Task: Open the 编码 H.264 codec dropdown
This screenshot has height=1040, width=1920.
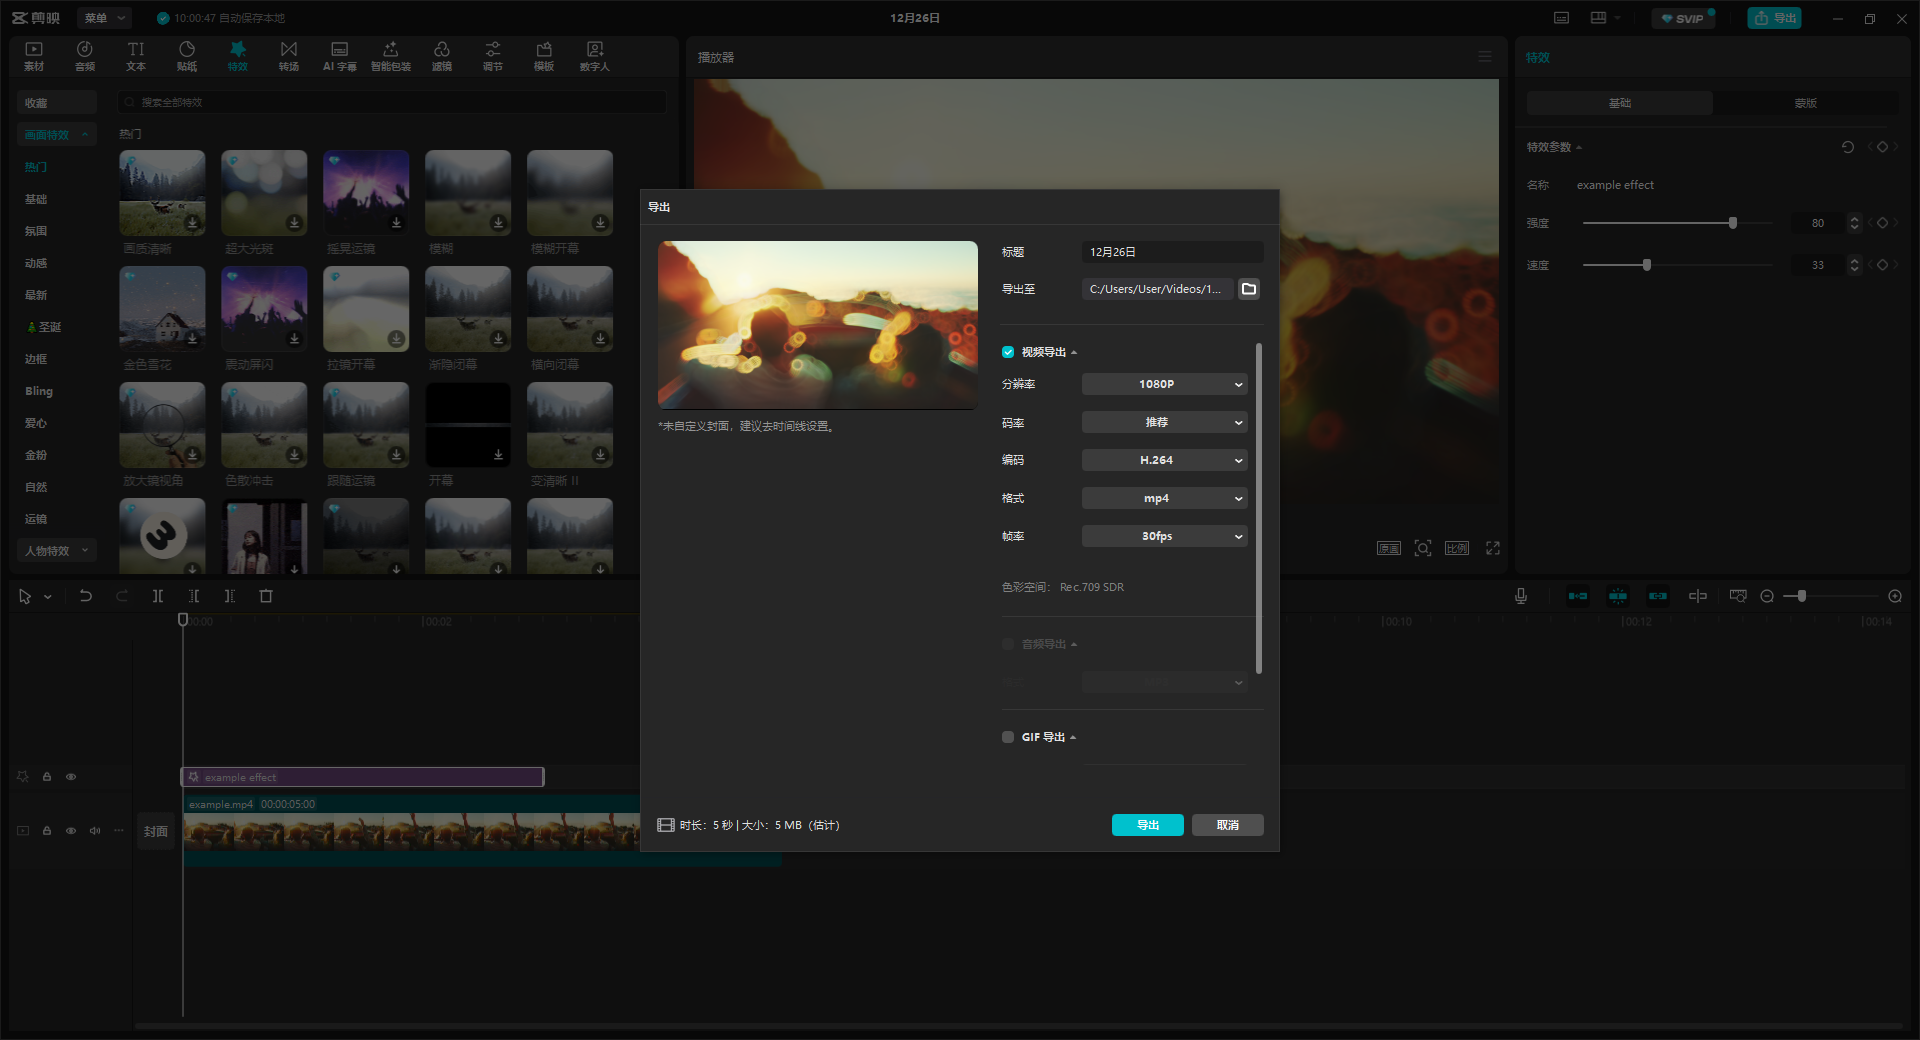Action: pyautogui.click(x=1164, y=460)
